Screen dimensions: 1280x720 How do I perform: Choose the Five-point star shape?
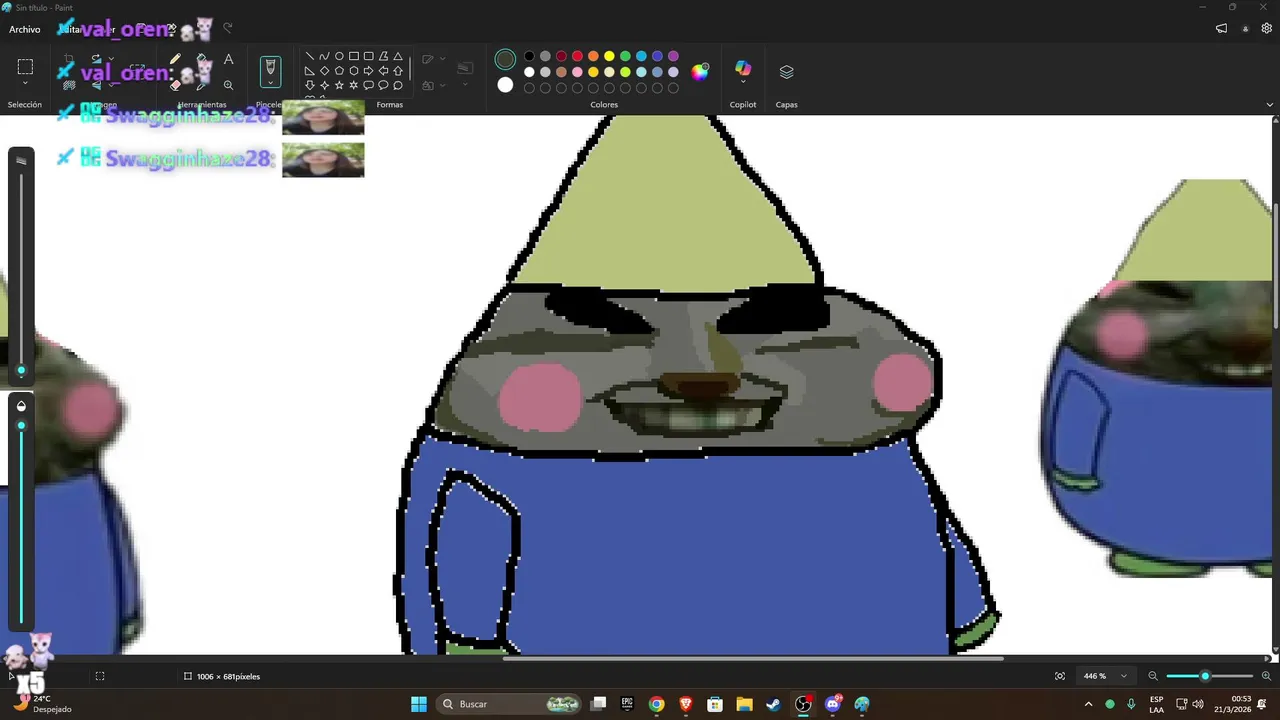(x=339, y=86)
